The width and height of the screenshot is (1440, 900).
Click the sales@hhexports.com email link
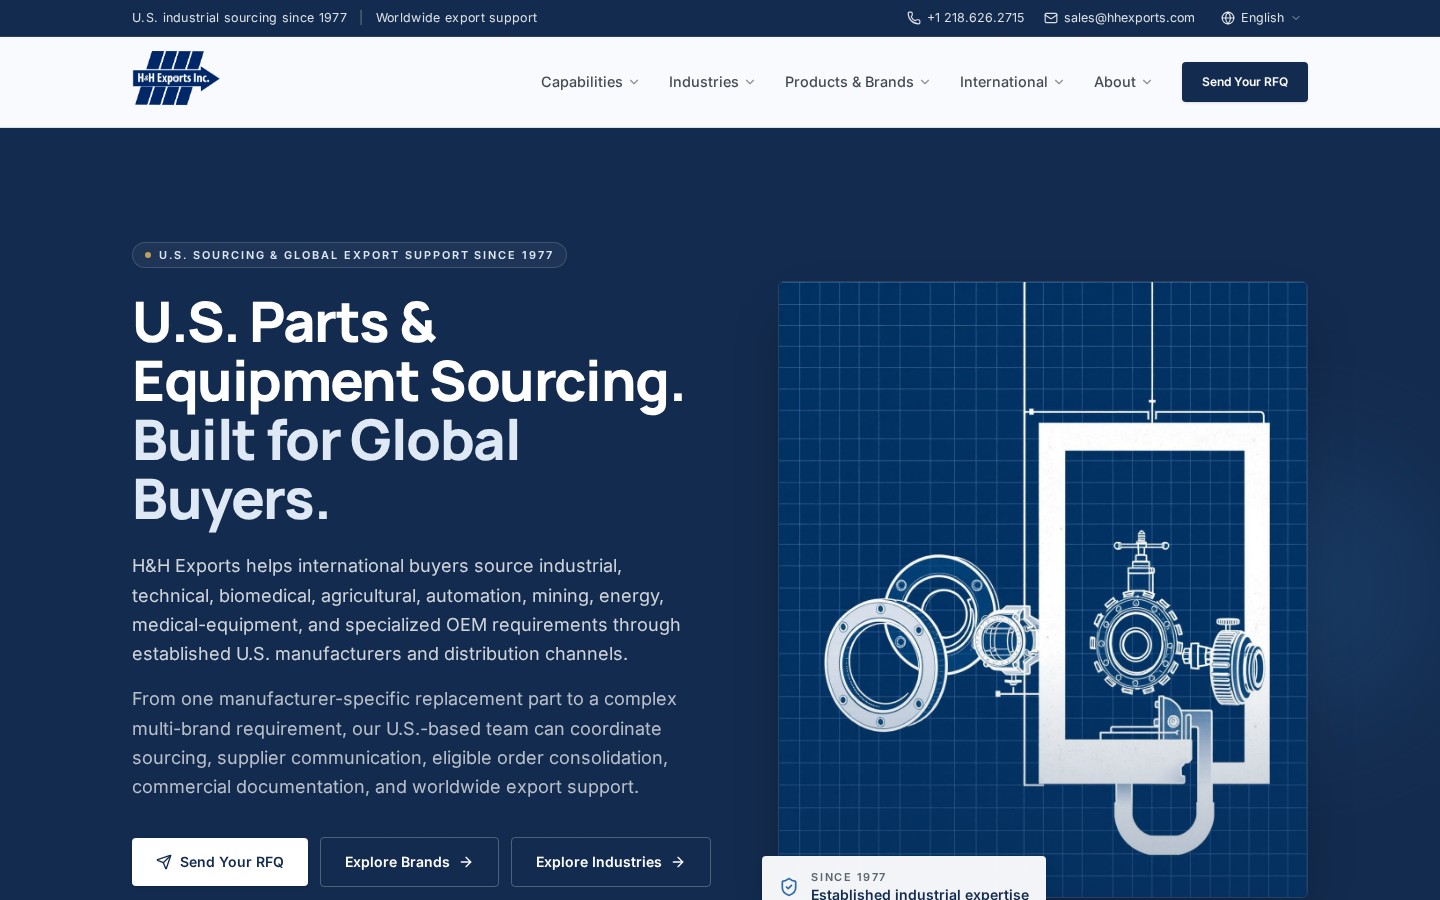[x=1120, y=18]
